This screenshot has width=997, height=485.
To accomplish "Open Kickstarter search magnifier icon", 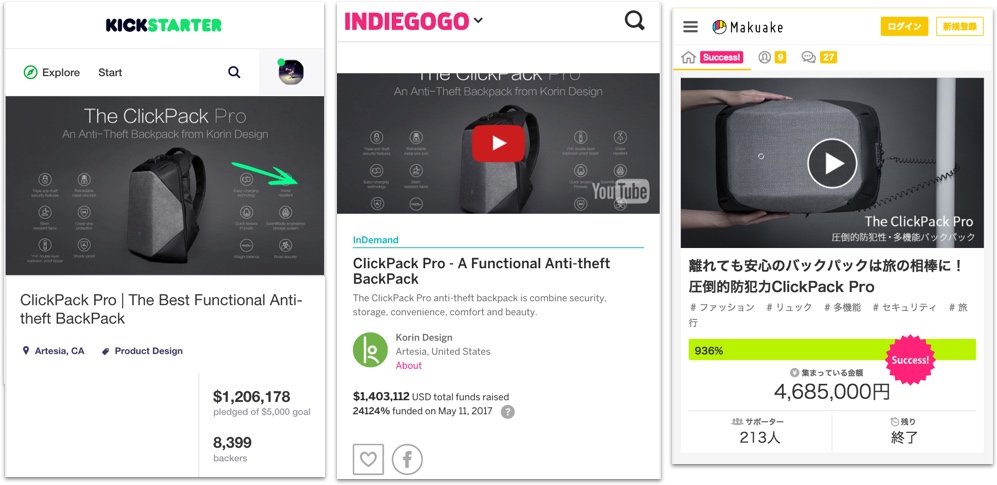I will coord(234,72).
